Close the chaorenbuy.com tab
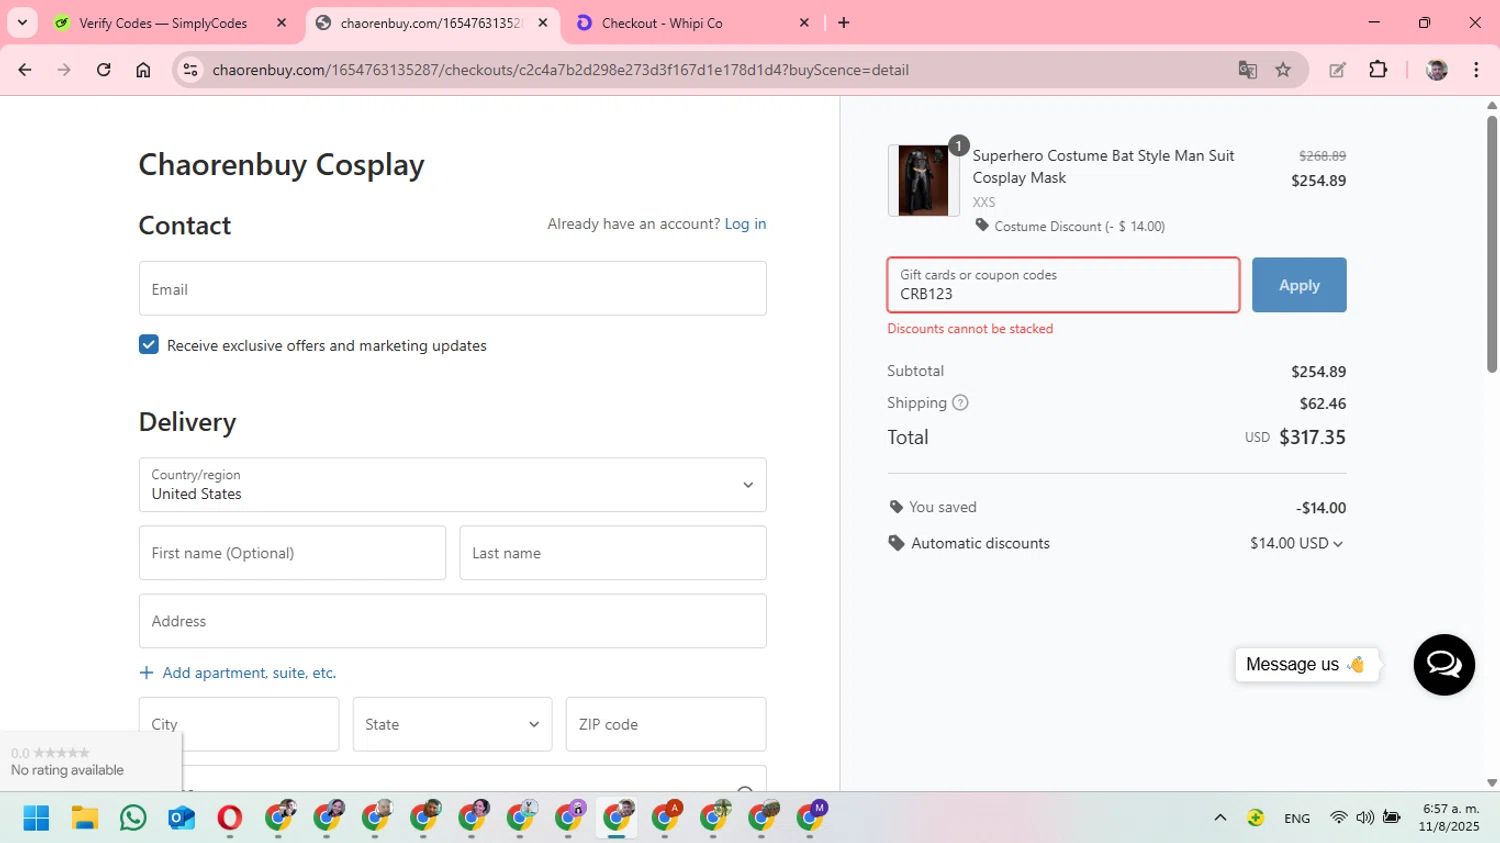Image resolution: width=1500 pixels, height=843 pixels. (x=543, y=23)
